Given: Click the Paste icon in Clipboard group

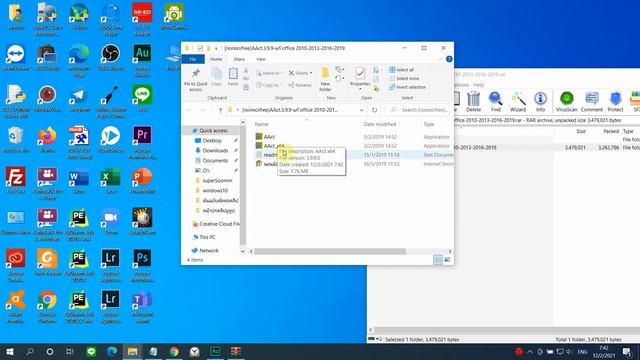Looking at the screenshot, I should point(233,77).
